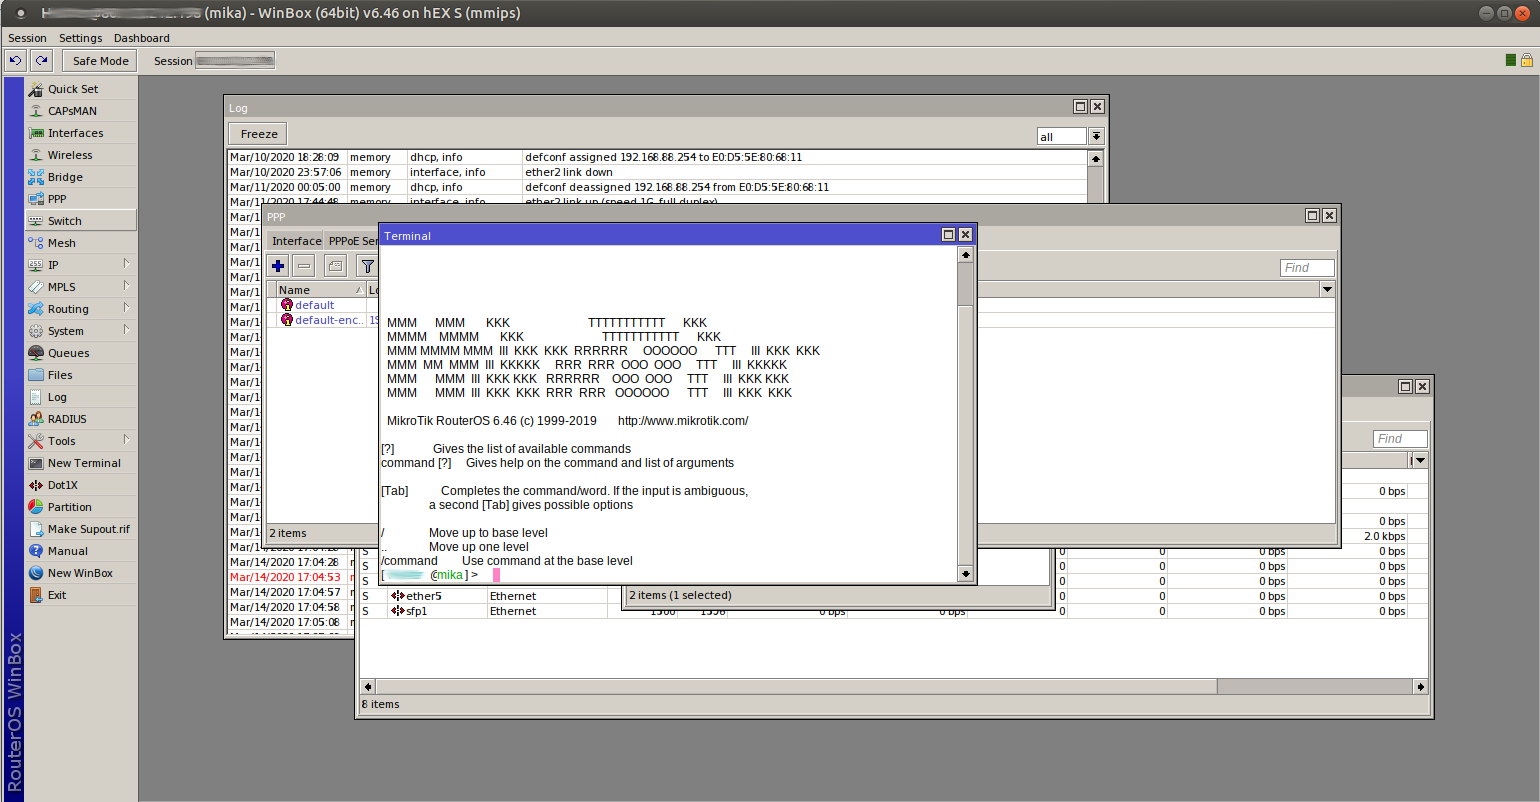Click the green CPU load indicator
The height and width of the screenshot is (802, 1540).
point(1510,61)
